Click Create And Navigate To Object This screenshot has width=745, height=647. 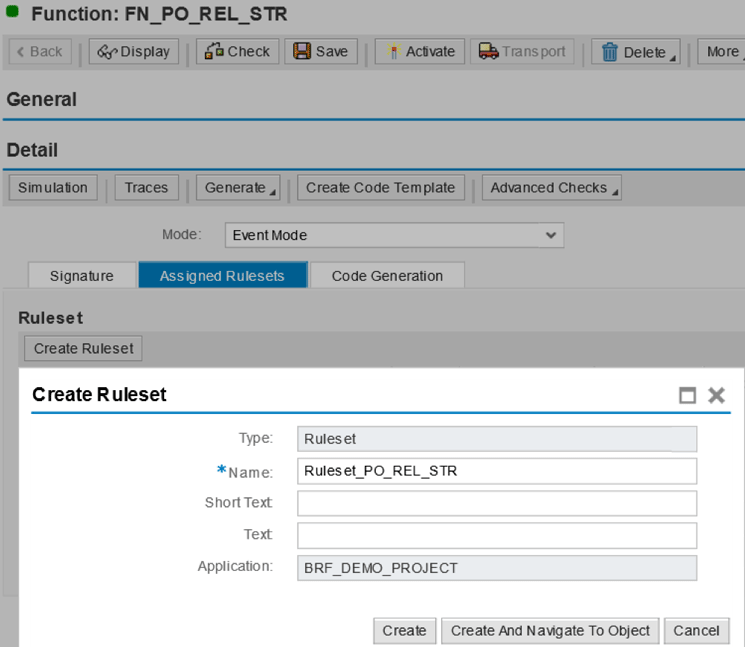pyautogui.click(x=550, y=631)
